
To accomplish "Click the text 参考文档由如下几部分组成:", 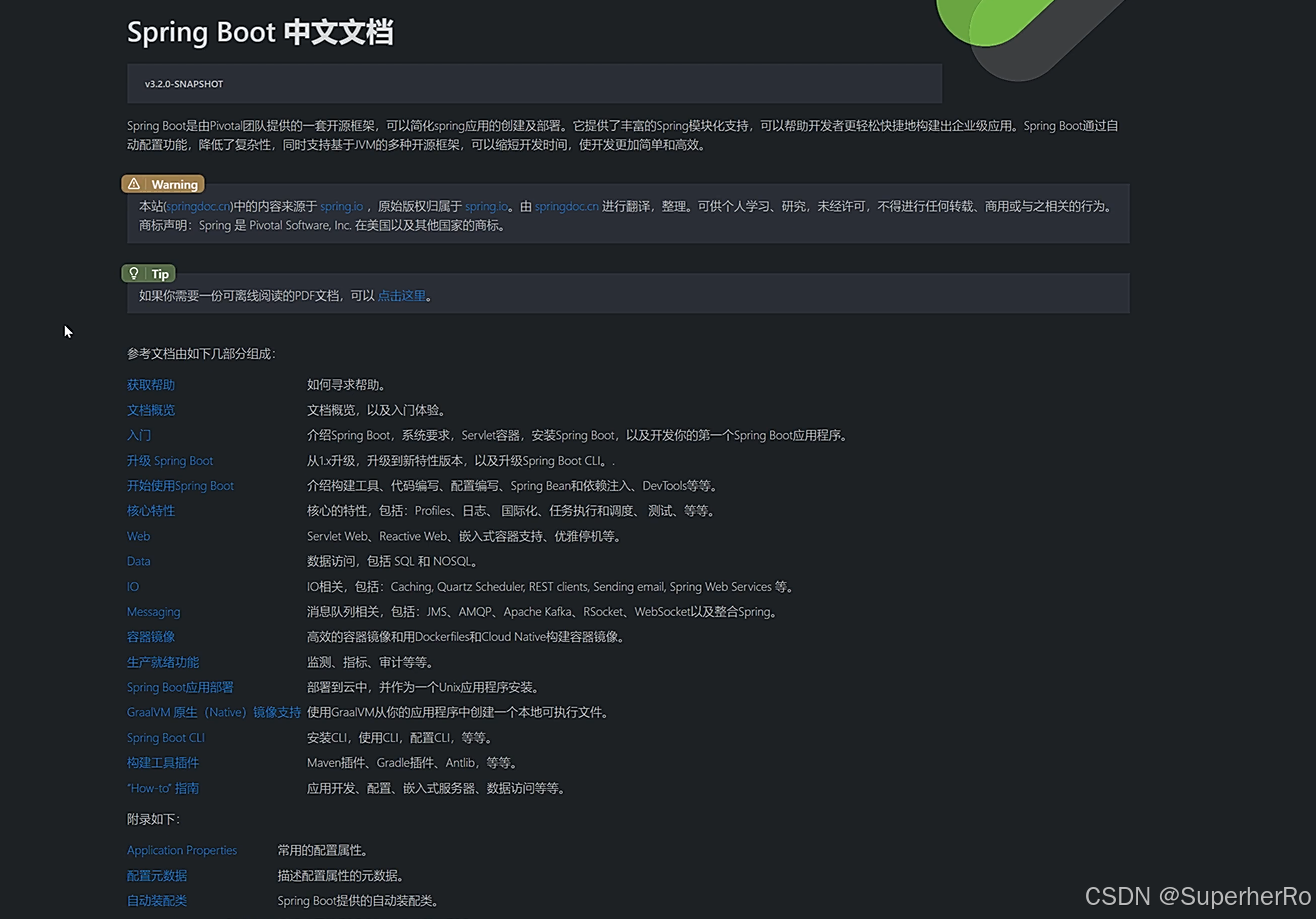I will pos(201,354).
